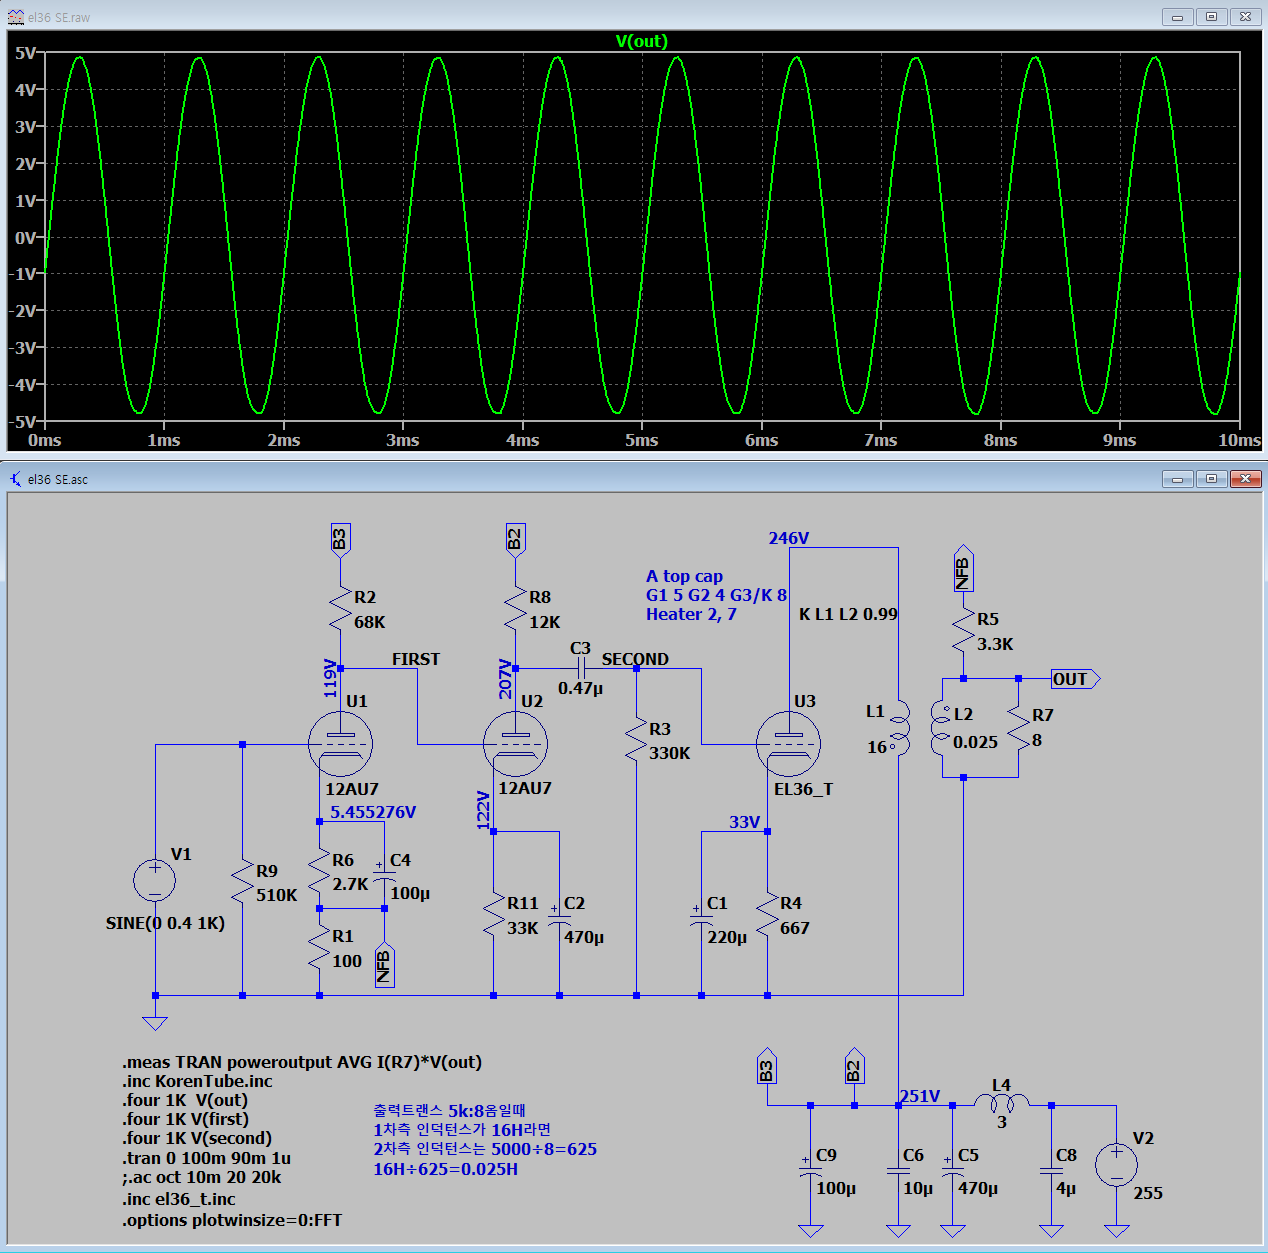This screenshot has height=1253, width=1268.
Task: Click the .inc el36_t.inc directive
Action: click(179, 1199)
